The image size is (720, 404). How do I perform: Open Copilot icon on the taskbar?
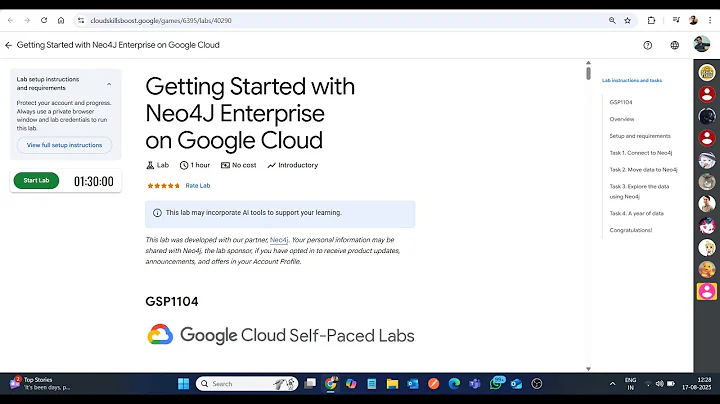coord(351,383)
